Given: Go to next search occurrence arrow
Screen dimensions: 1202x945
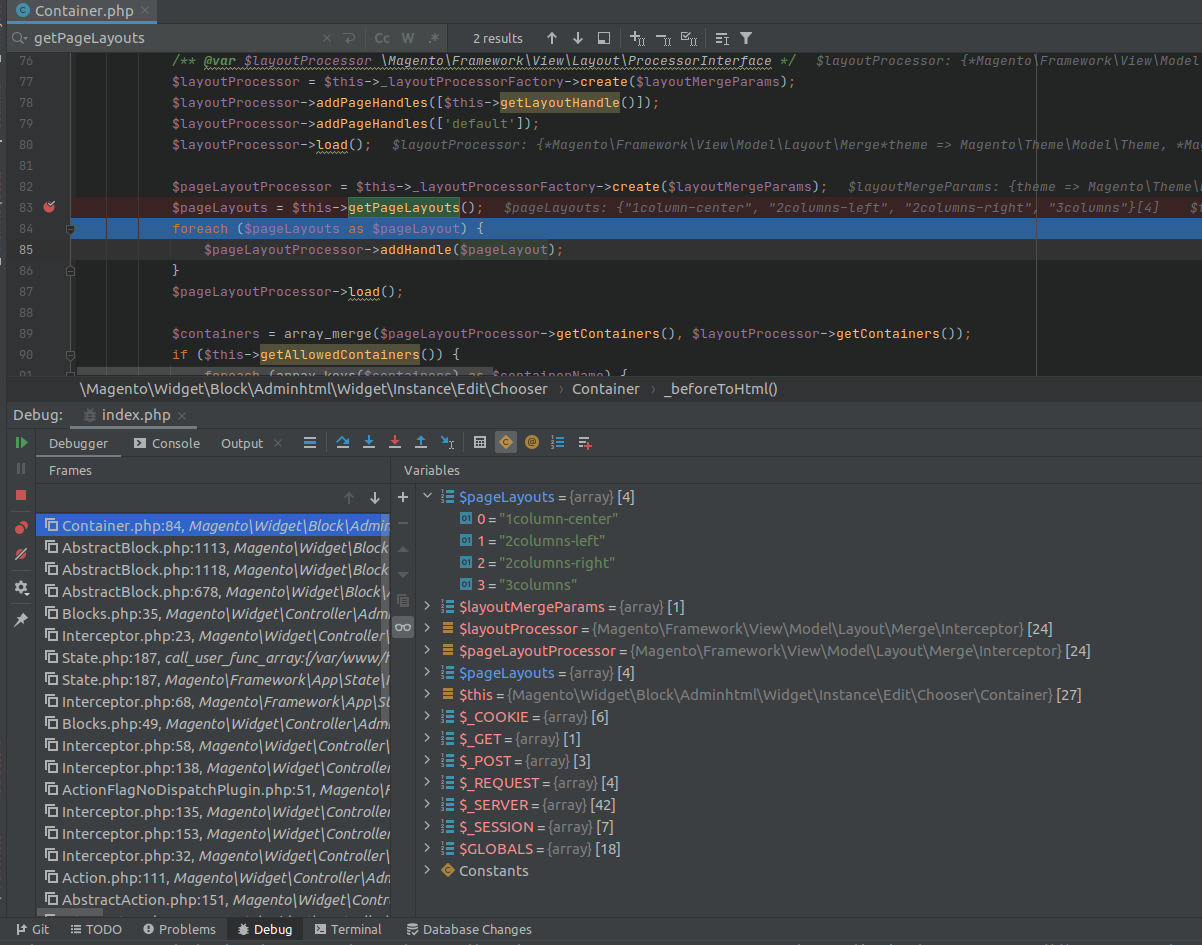Looking at the screenshot, I should coord(578,38).
